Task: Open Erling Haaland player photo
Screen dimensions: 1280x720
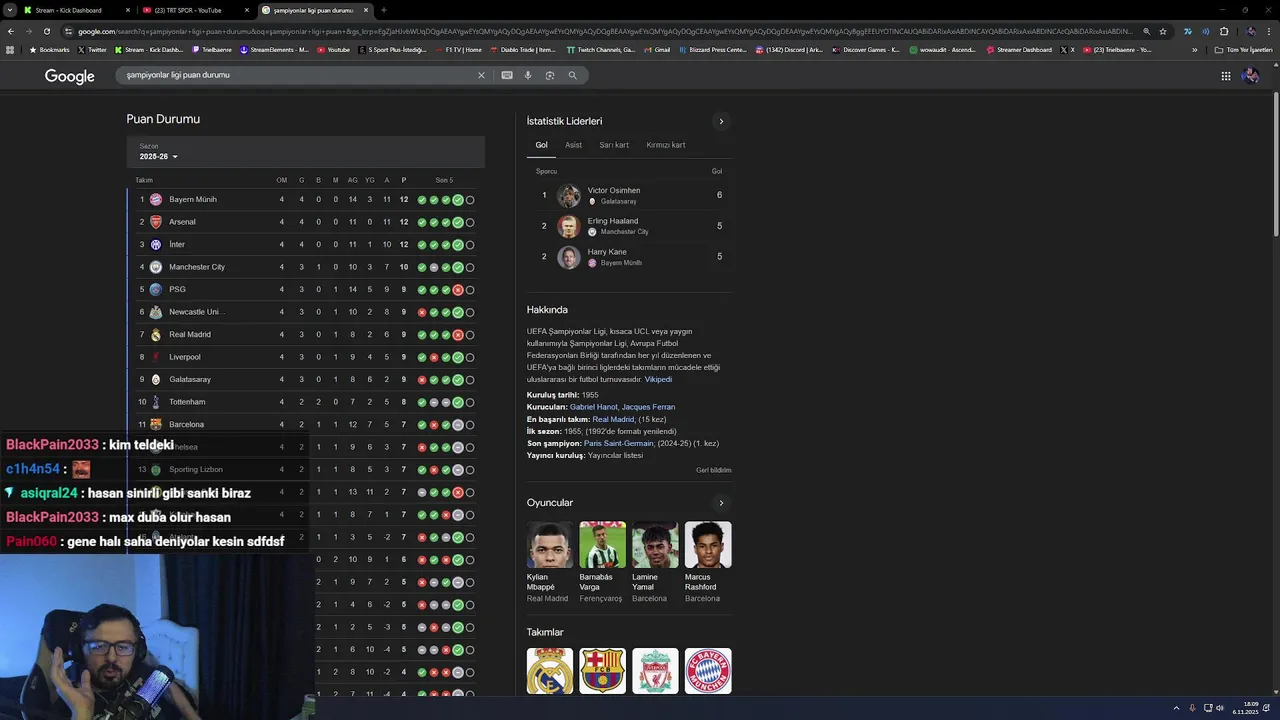Action: click(569, 226)
